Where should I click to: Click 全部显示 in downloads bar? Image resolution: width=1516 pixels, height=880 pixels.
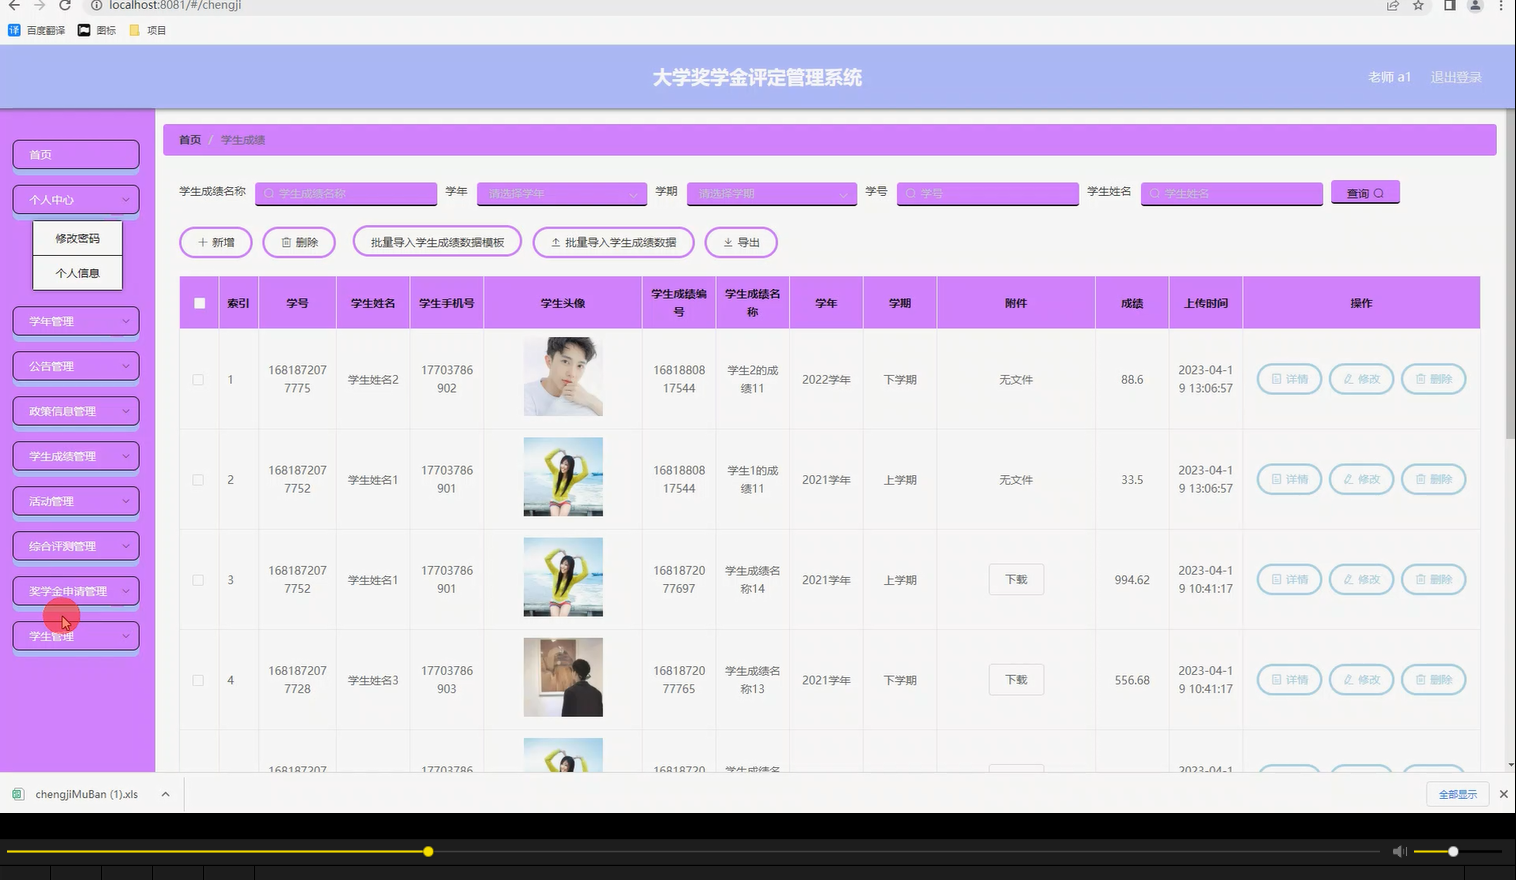[x=1457, y=794]
